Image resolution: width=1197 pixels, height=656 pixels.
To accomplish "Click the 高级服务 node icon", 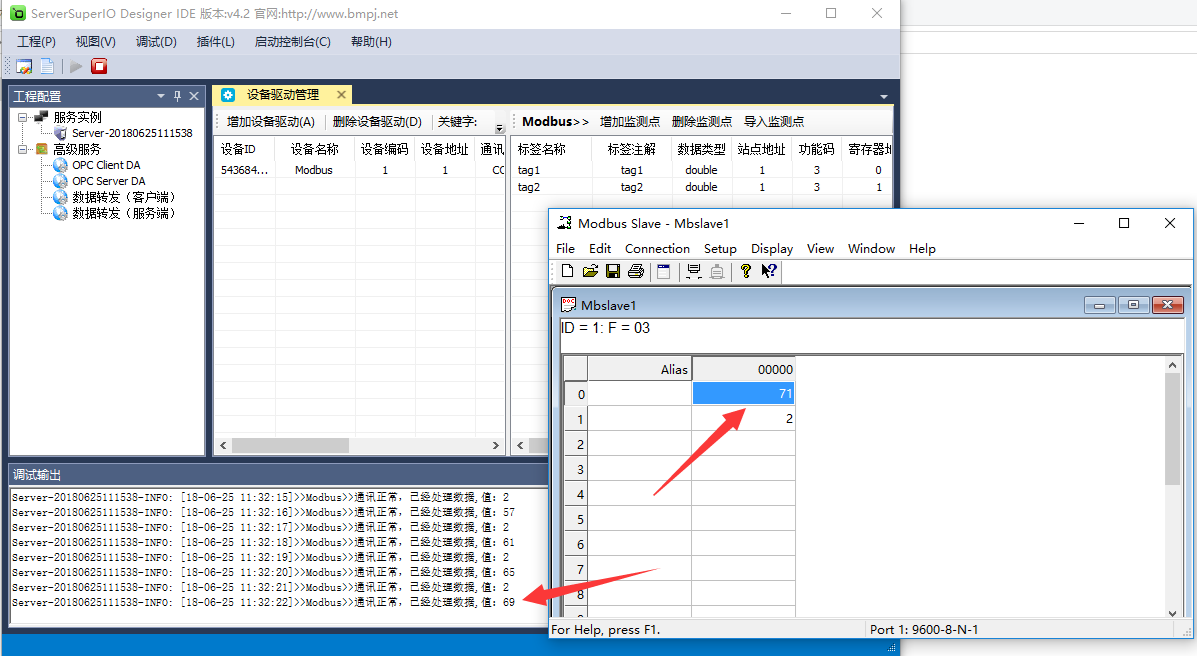I will pyautogui.click(x=42, y=149).
